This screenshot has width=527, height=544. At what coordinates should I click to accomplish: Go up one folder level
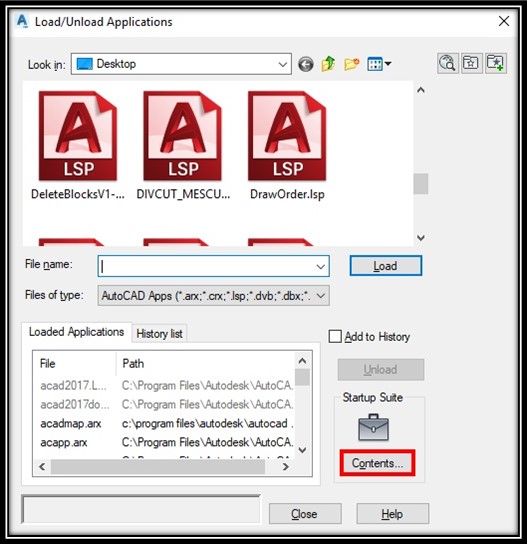328,64
